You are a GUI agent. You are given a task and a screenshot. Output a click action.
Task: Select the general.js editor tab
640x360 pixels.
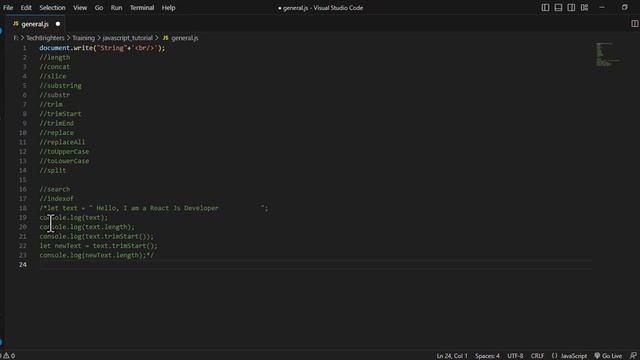coord(36,24)
